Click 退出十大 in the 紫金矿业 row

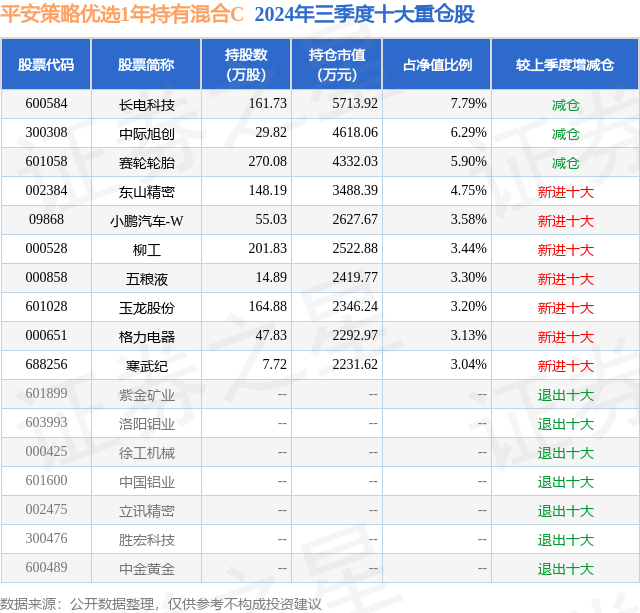(x=565, y=395)
